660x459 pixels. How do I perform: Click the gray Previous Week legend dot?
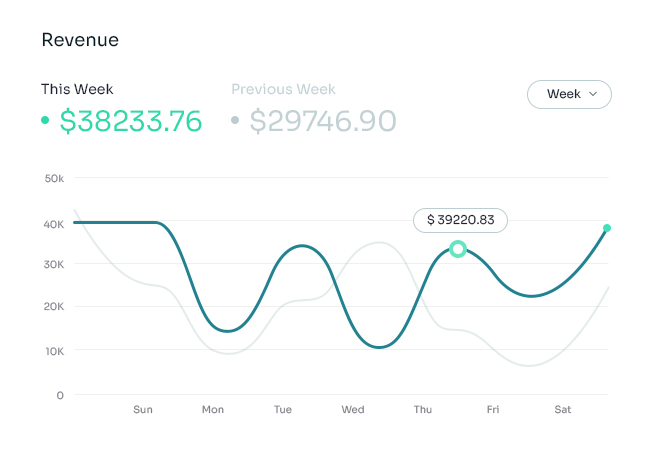(235, 121)
